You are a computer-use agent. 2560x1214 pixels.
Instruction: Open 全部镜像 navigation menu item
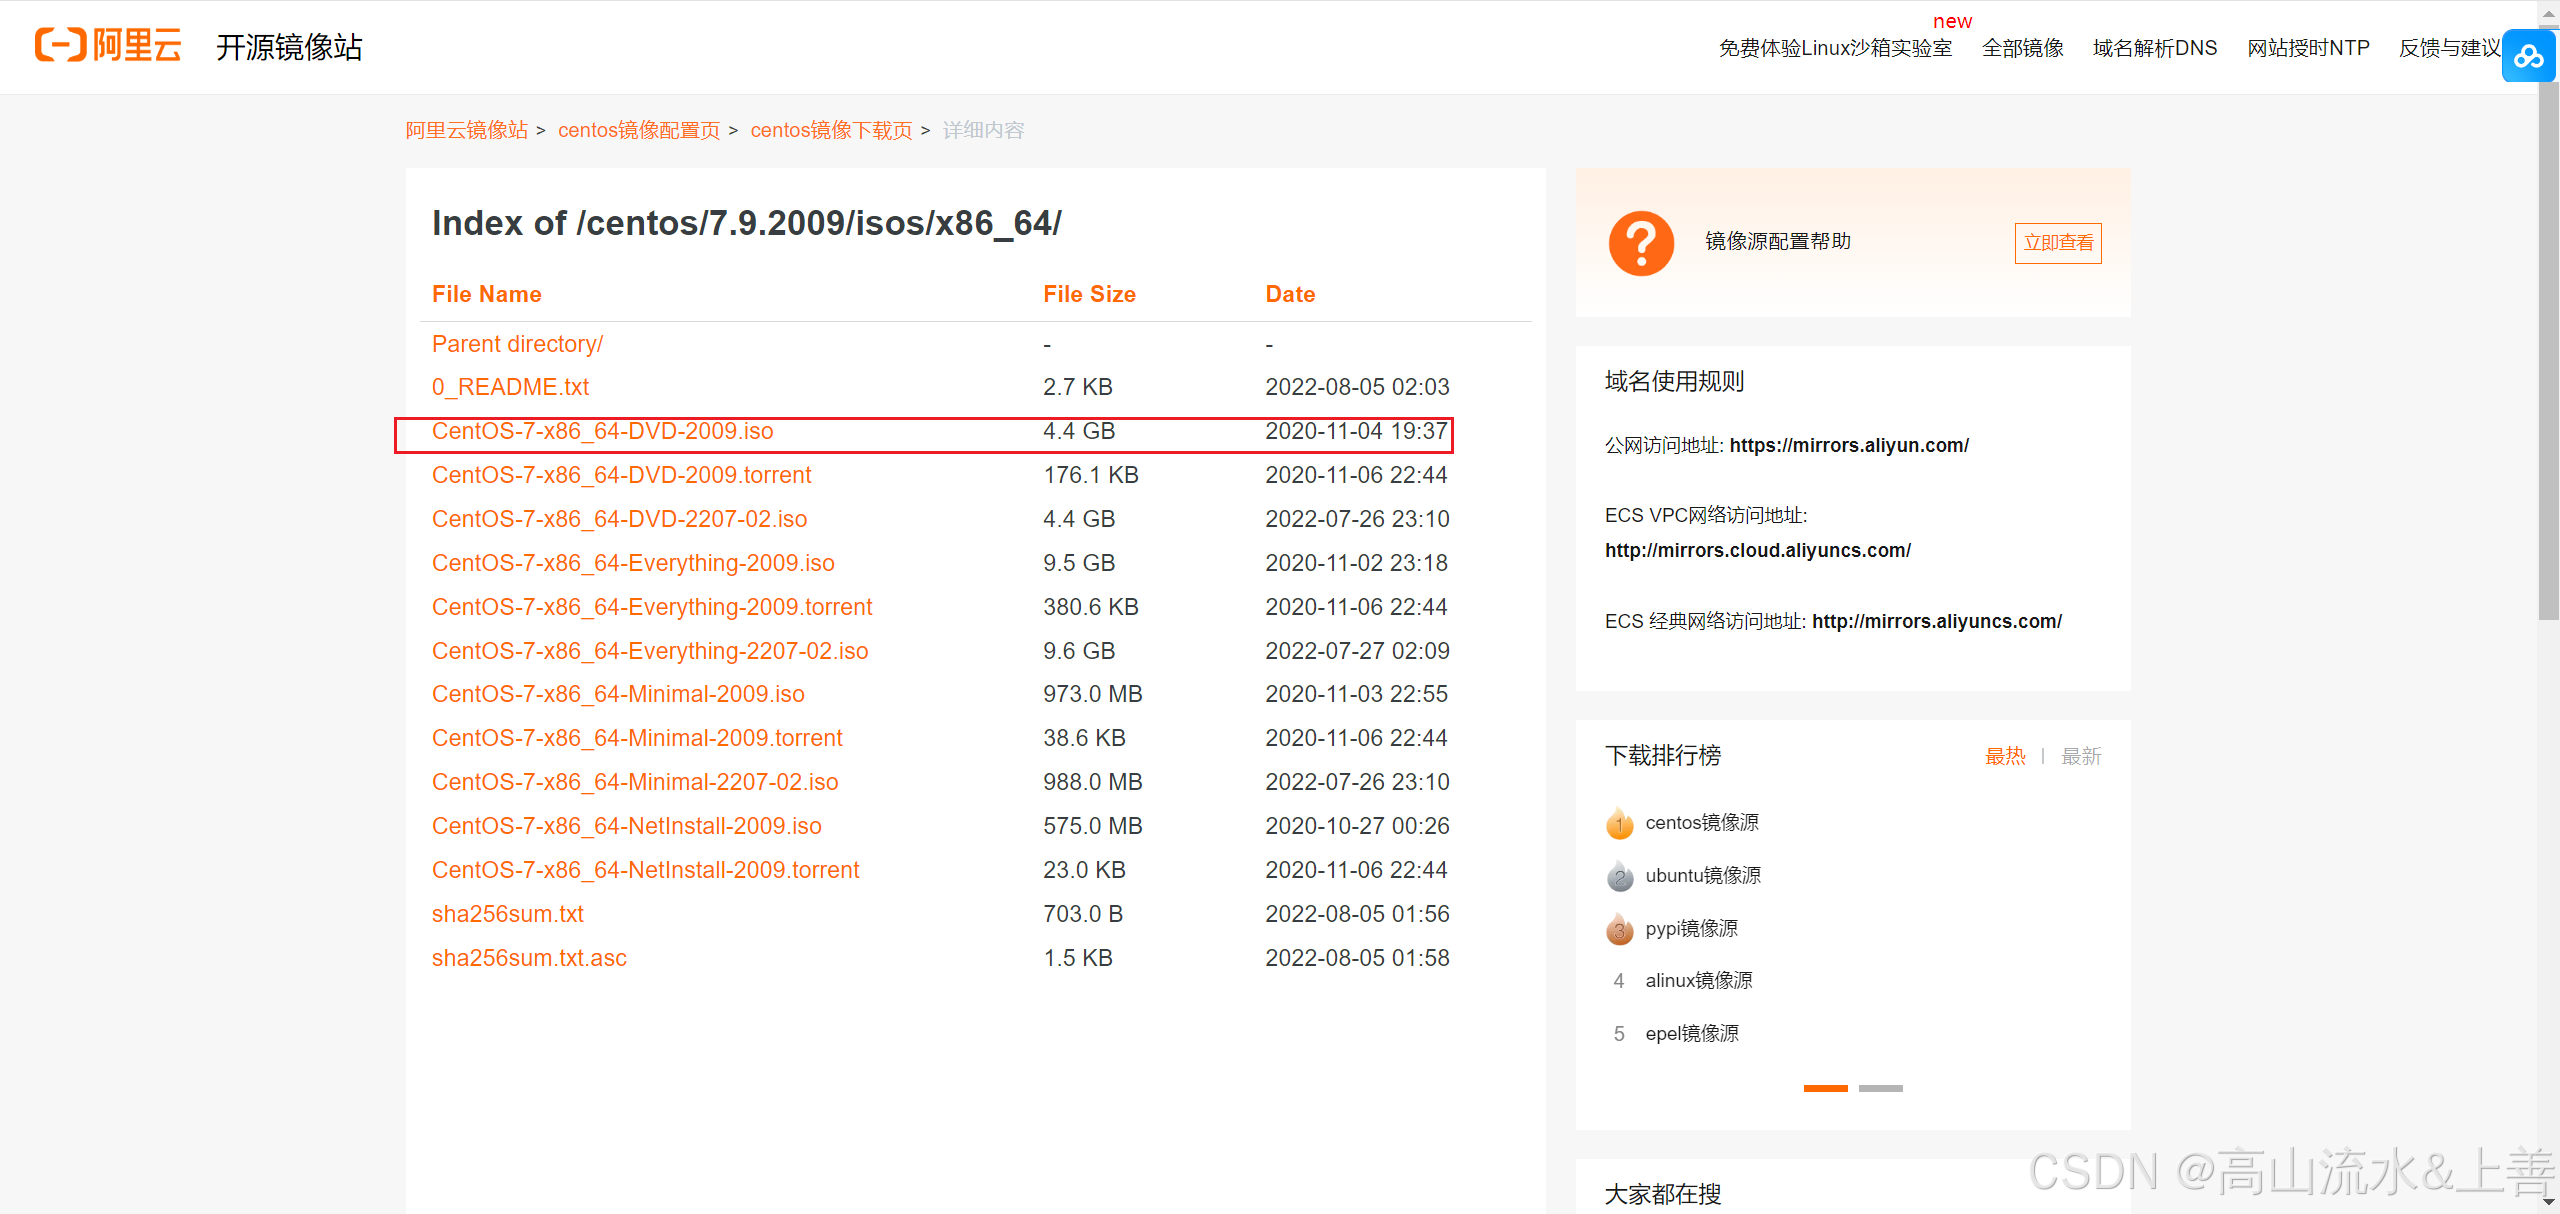(x=2022, y=48)
